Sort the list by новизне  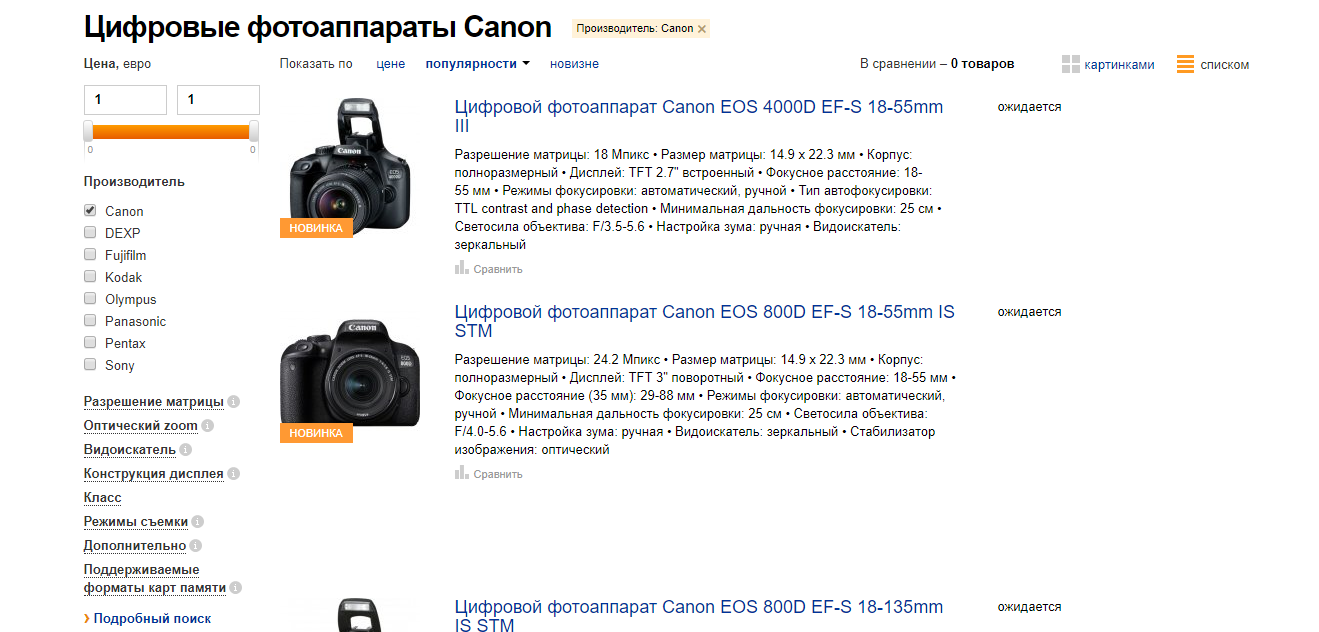pos(574,64)
